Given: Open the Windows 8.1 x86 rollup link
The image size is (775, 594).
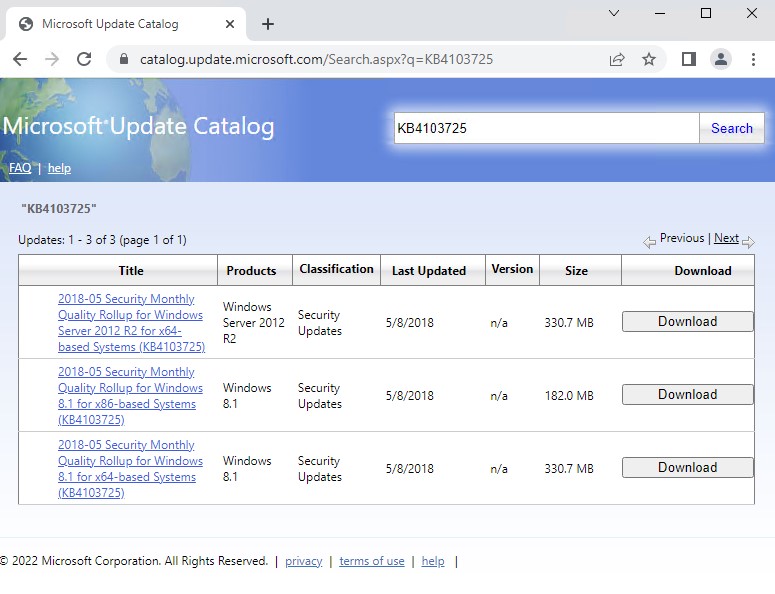Looking at the screenshot, I should click(130, 396).
